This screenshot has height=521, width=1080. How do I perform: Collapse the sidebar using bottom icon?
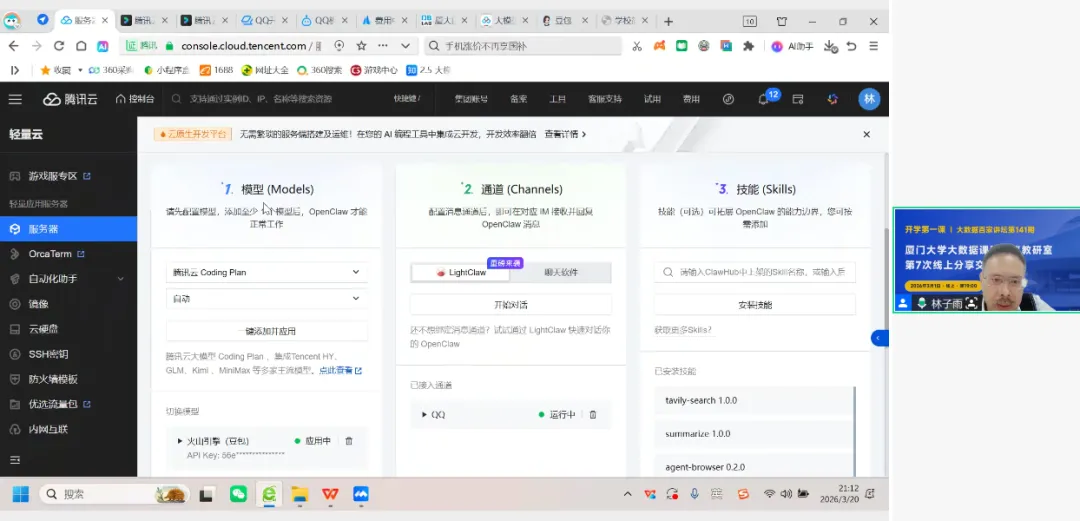[x=15, y=460]
